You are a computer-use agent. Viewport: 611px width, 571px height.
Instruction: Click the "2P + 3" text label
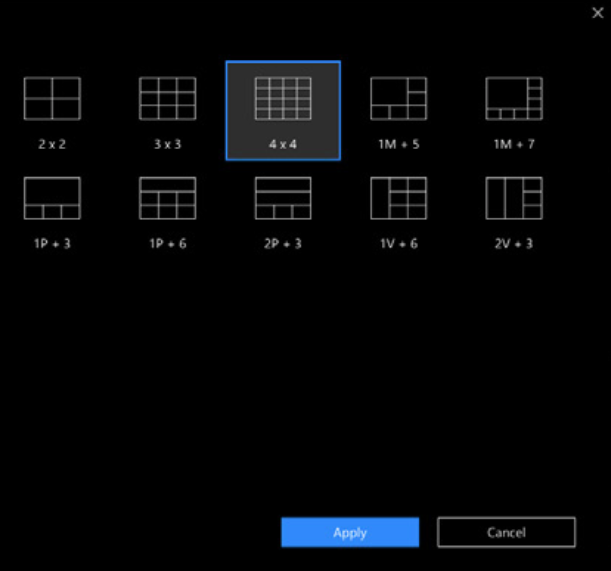283,243
